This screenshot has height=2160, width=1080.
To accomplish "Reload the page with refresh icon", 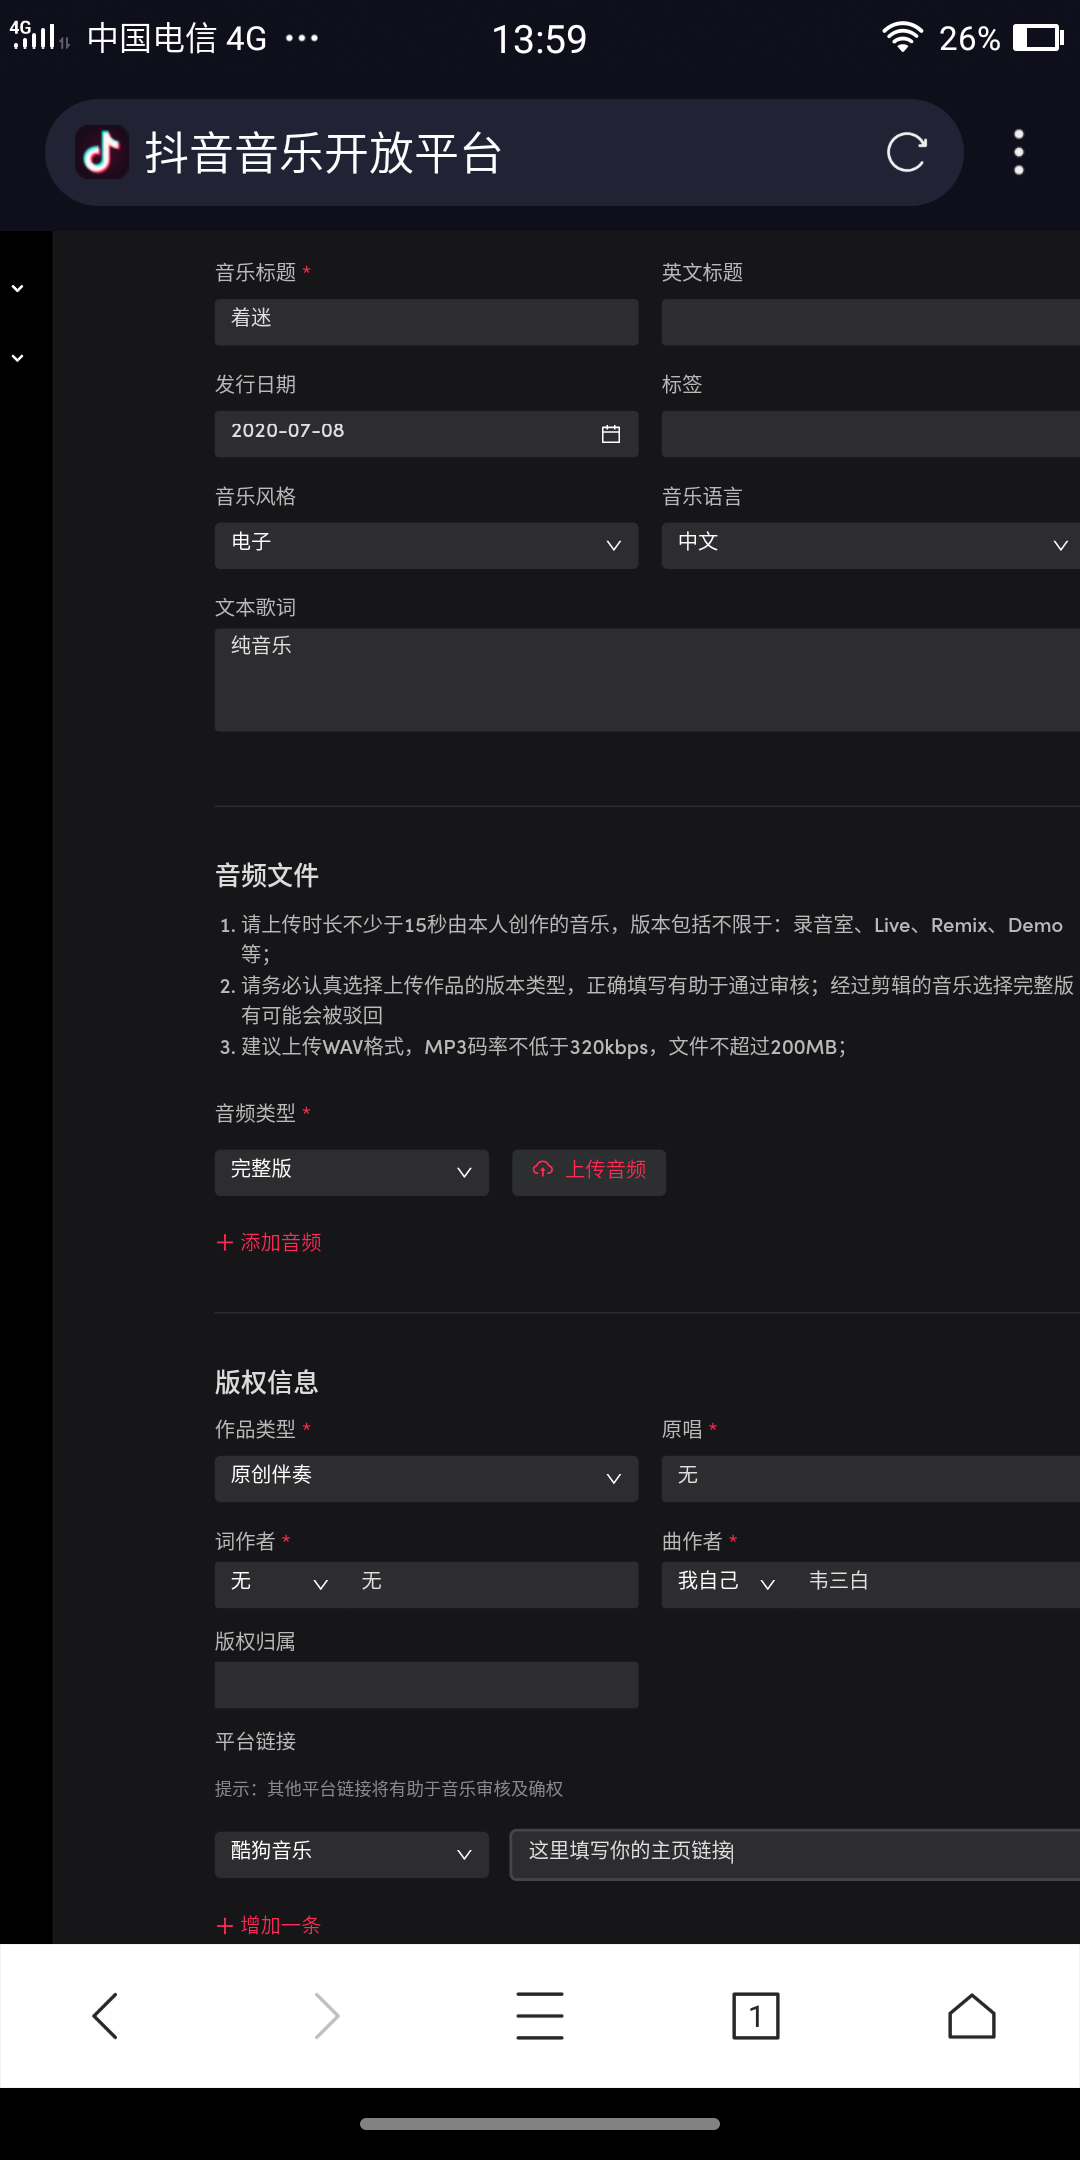I will click(906, 152).
